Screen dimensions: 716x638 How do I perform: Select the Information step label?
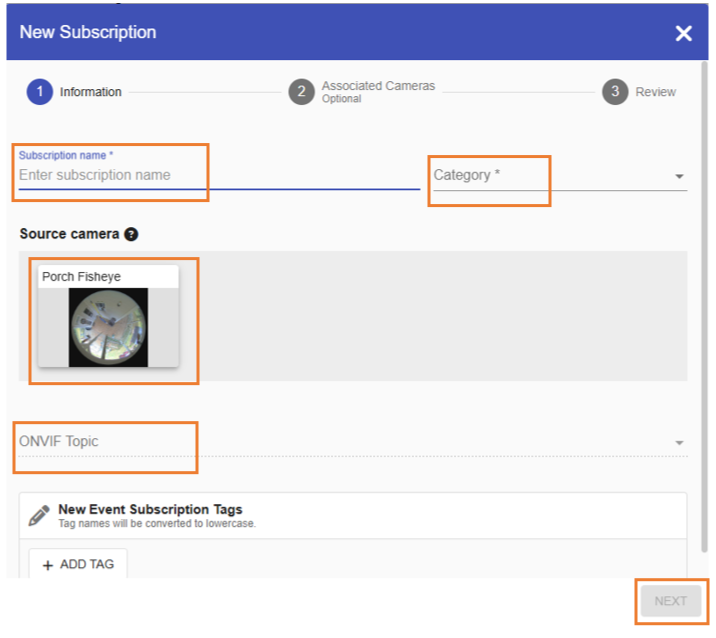pyautogui.click(x=90, y=92)
